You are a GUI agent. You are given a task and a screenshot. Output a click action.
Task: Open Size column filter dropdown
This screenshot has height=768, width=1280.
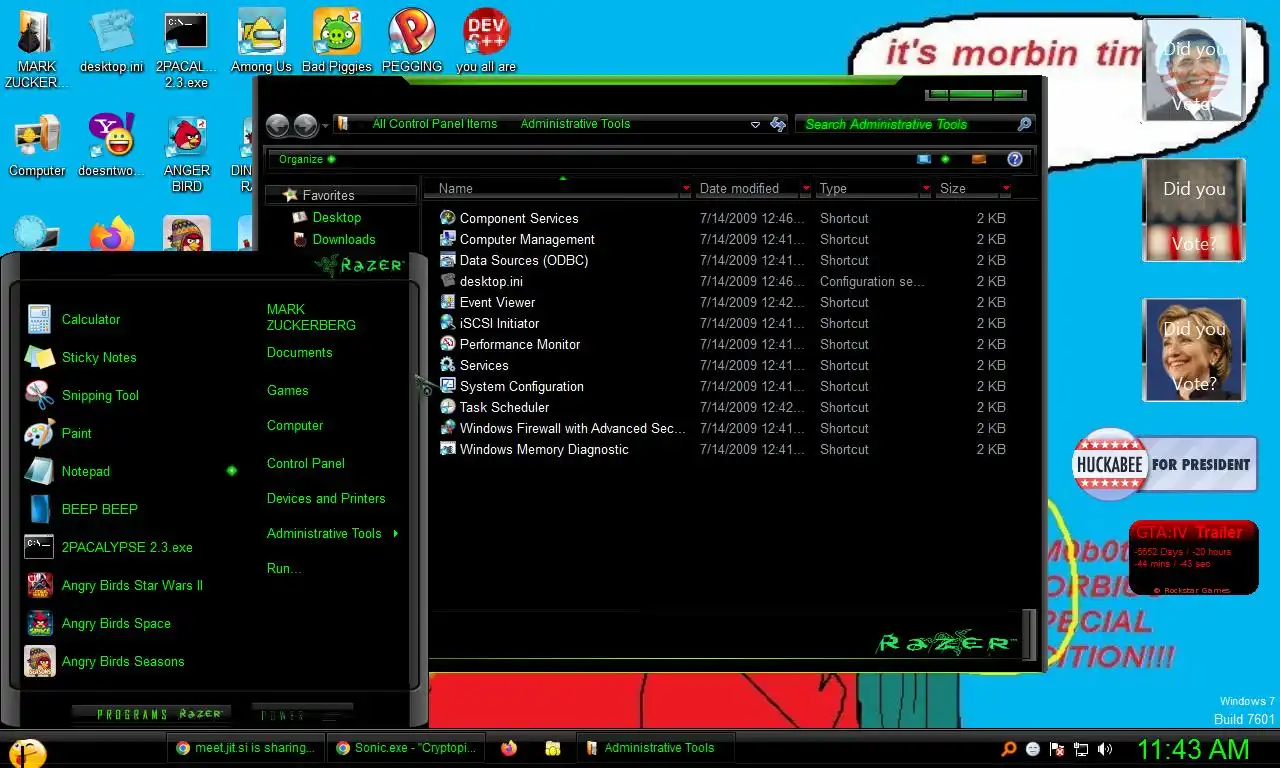tap(1005, 188)
